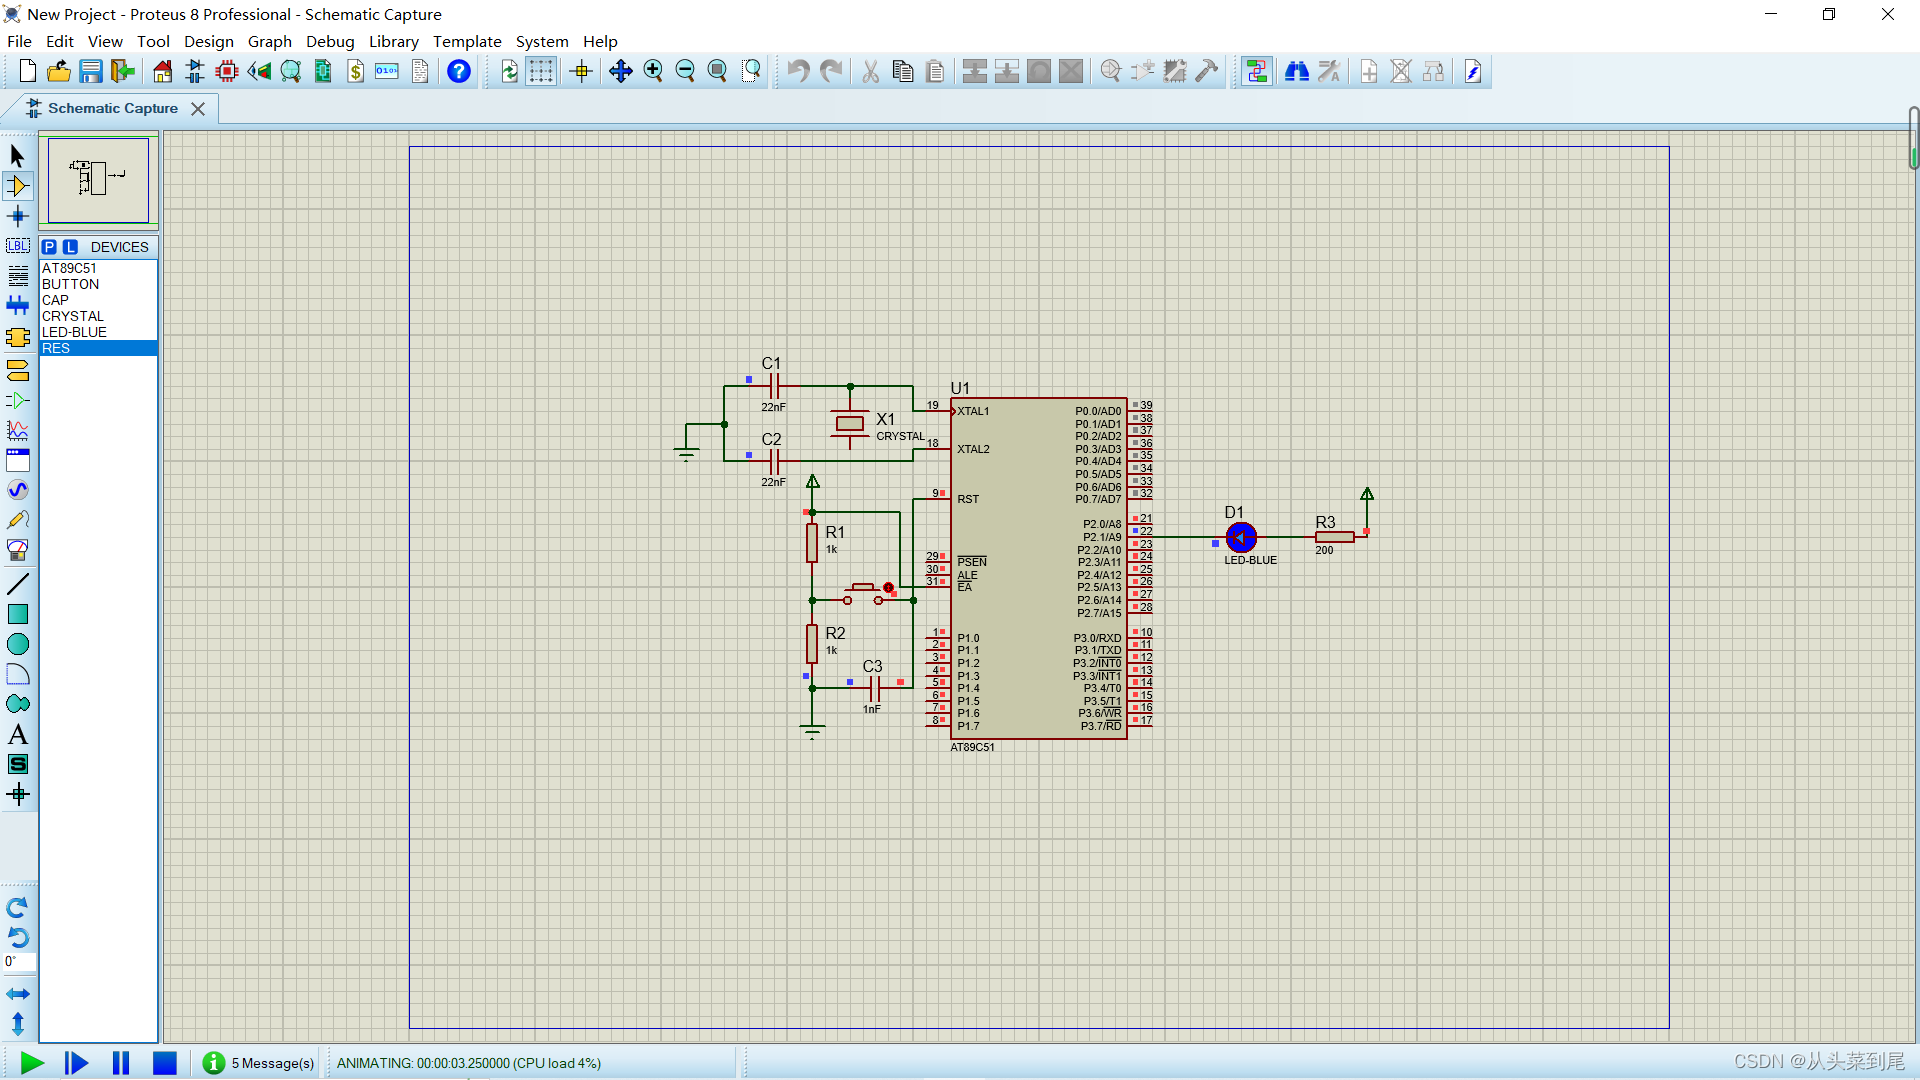Select the Junction Dot tool

17,216
